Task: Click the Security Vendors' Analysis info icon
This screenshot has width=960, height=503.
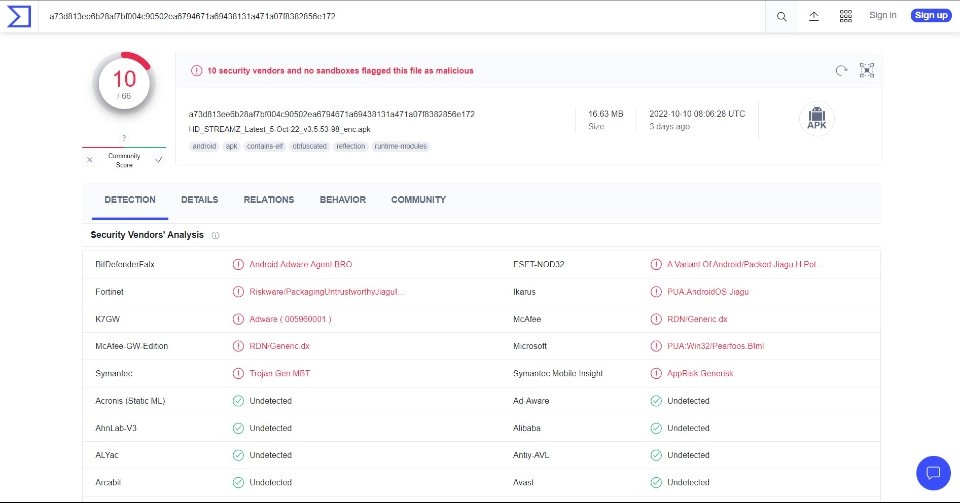Action: [x=216, y=236]
